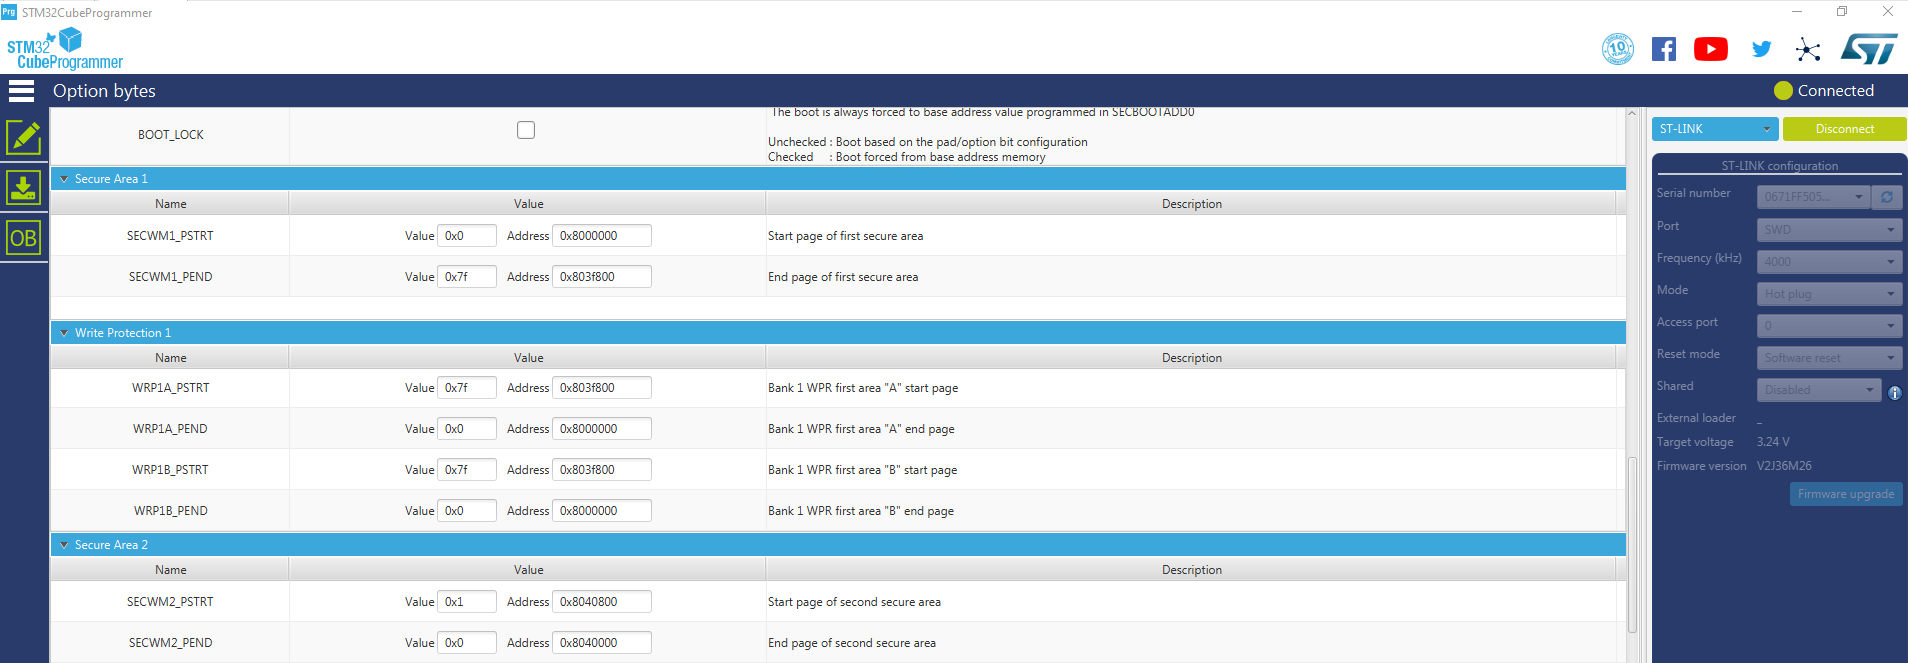1908x663 pixels.
Task: Open Erasing & Programming download icon
Action: 23,187
